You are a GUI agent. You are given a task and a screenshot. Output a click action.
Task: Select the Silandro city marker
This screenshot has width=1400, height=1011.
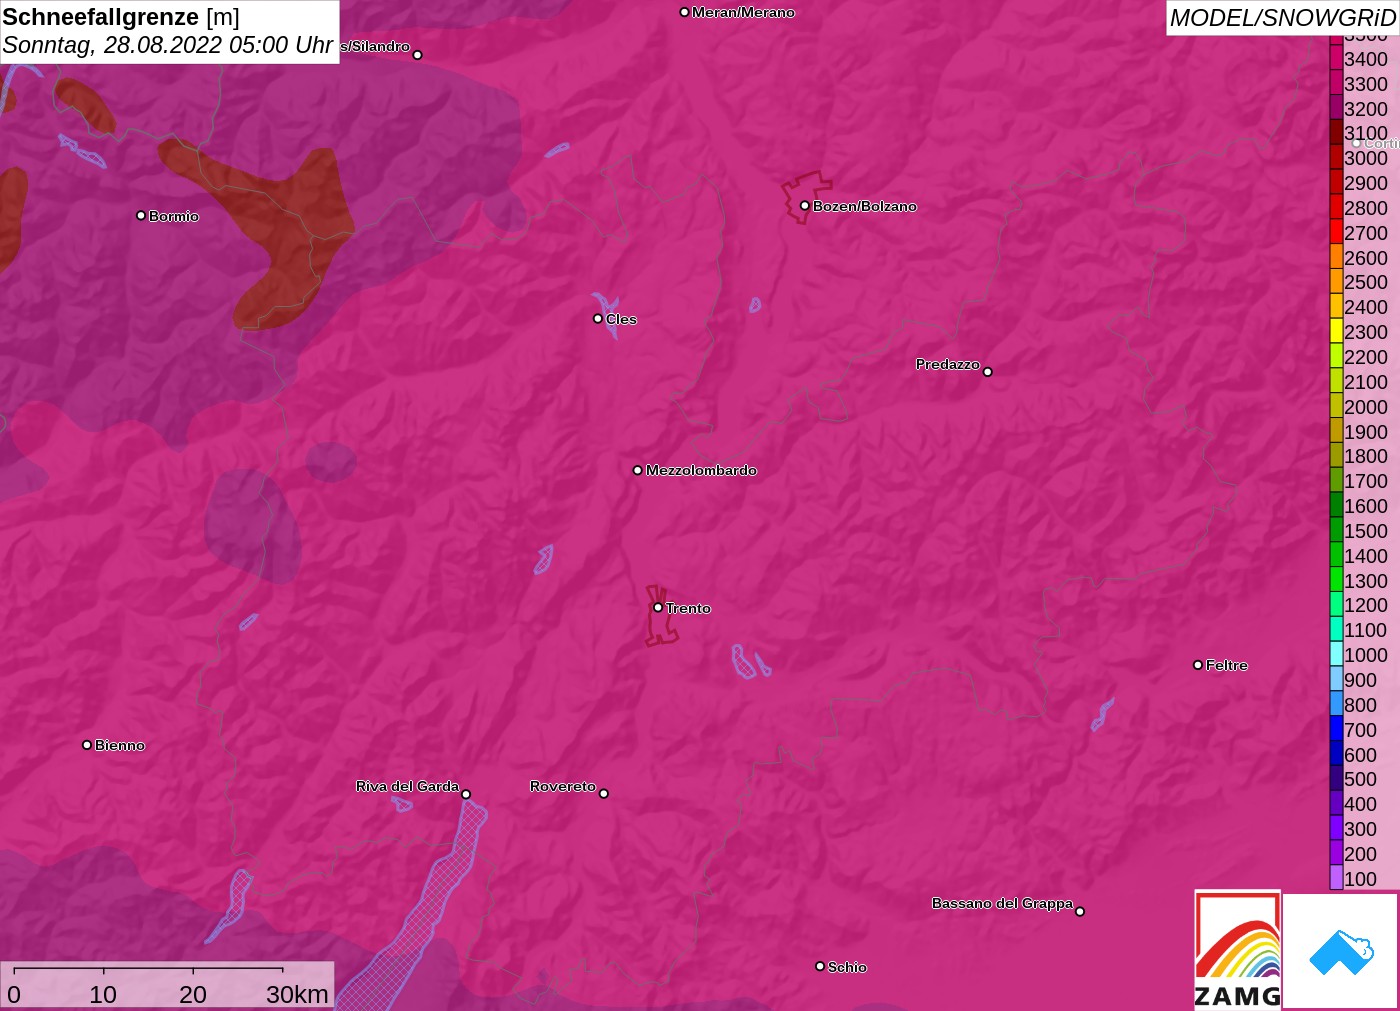pos(418,55)
